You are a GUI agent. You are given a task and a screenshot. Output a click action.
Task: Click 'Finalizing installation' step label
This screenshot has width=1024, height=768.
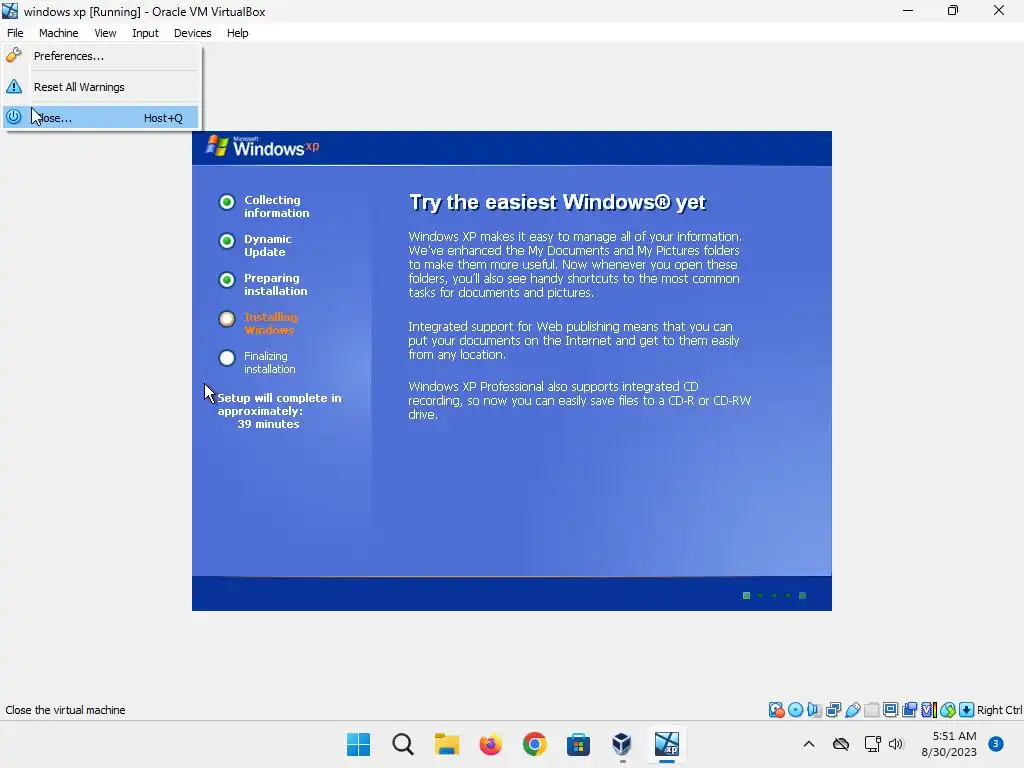coord(270,362)
